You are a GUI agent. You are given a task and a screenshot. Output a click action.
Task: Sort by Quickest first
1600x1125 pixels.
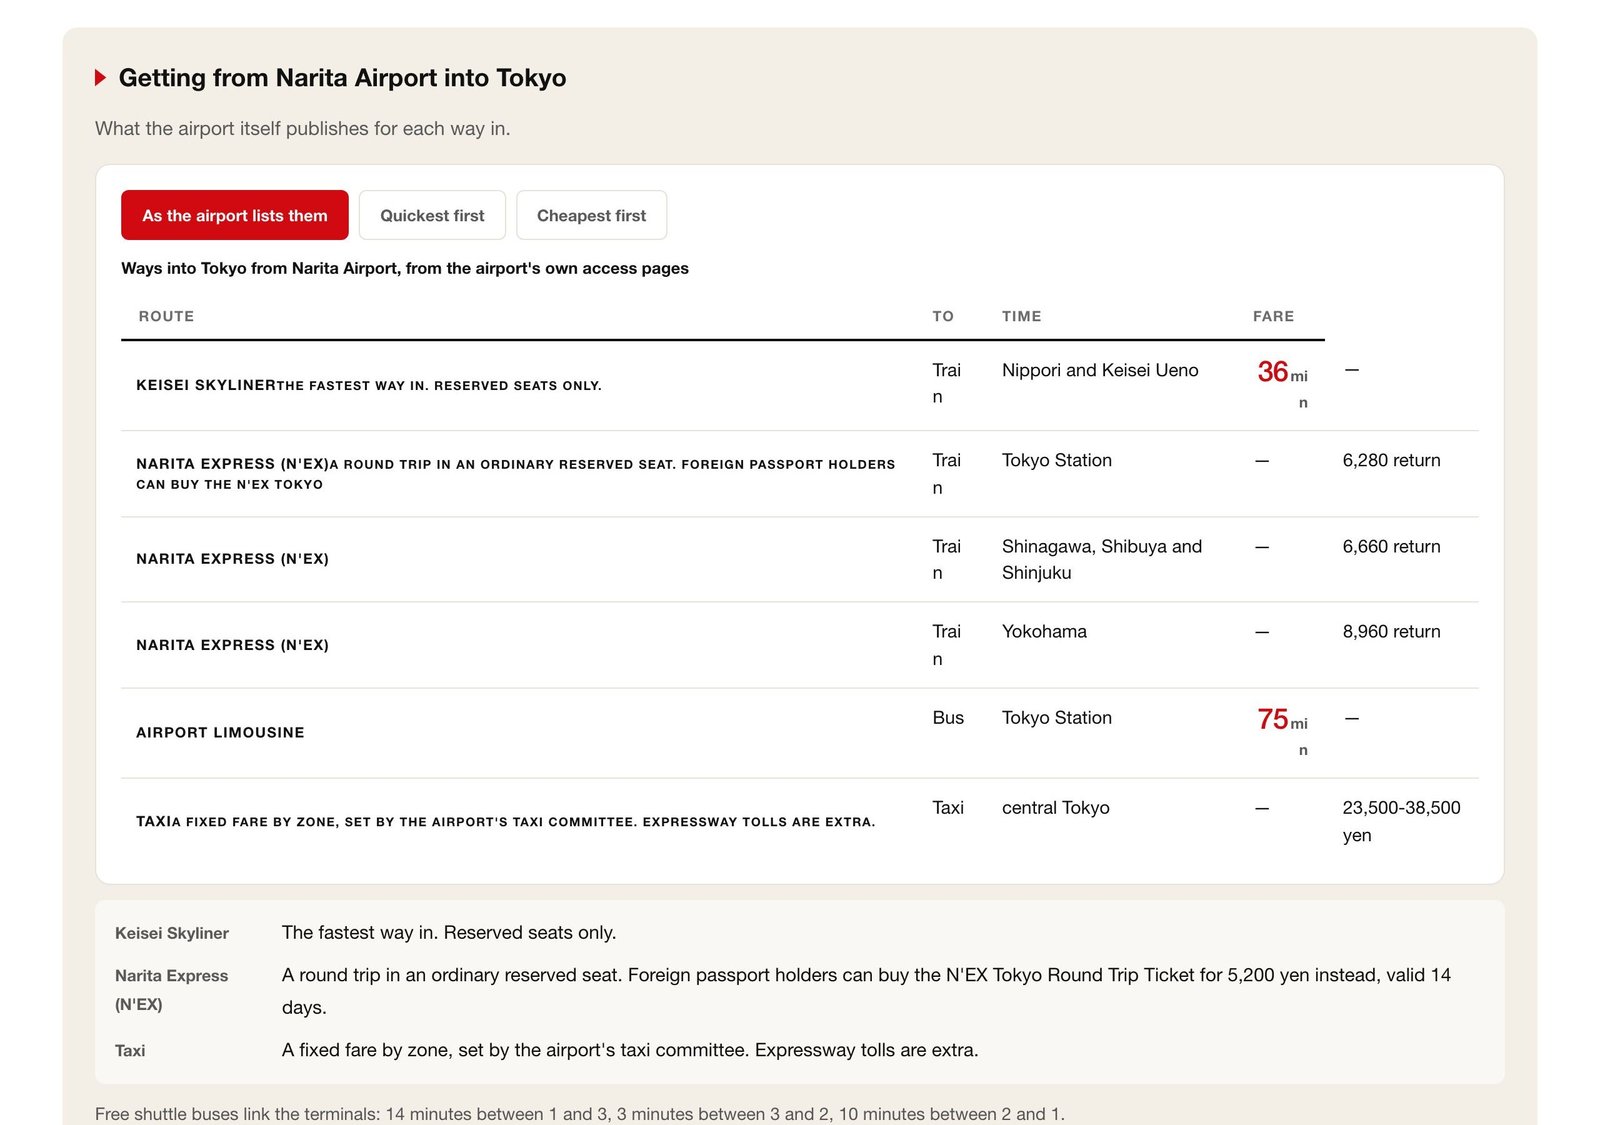[432, 215]
